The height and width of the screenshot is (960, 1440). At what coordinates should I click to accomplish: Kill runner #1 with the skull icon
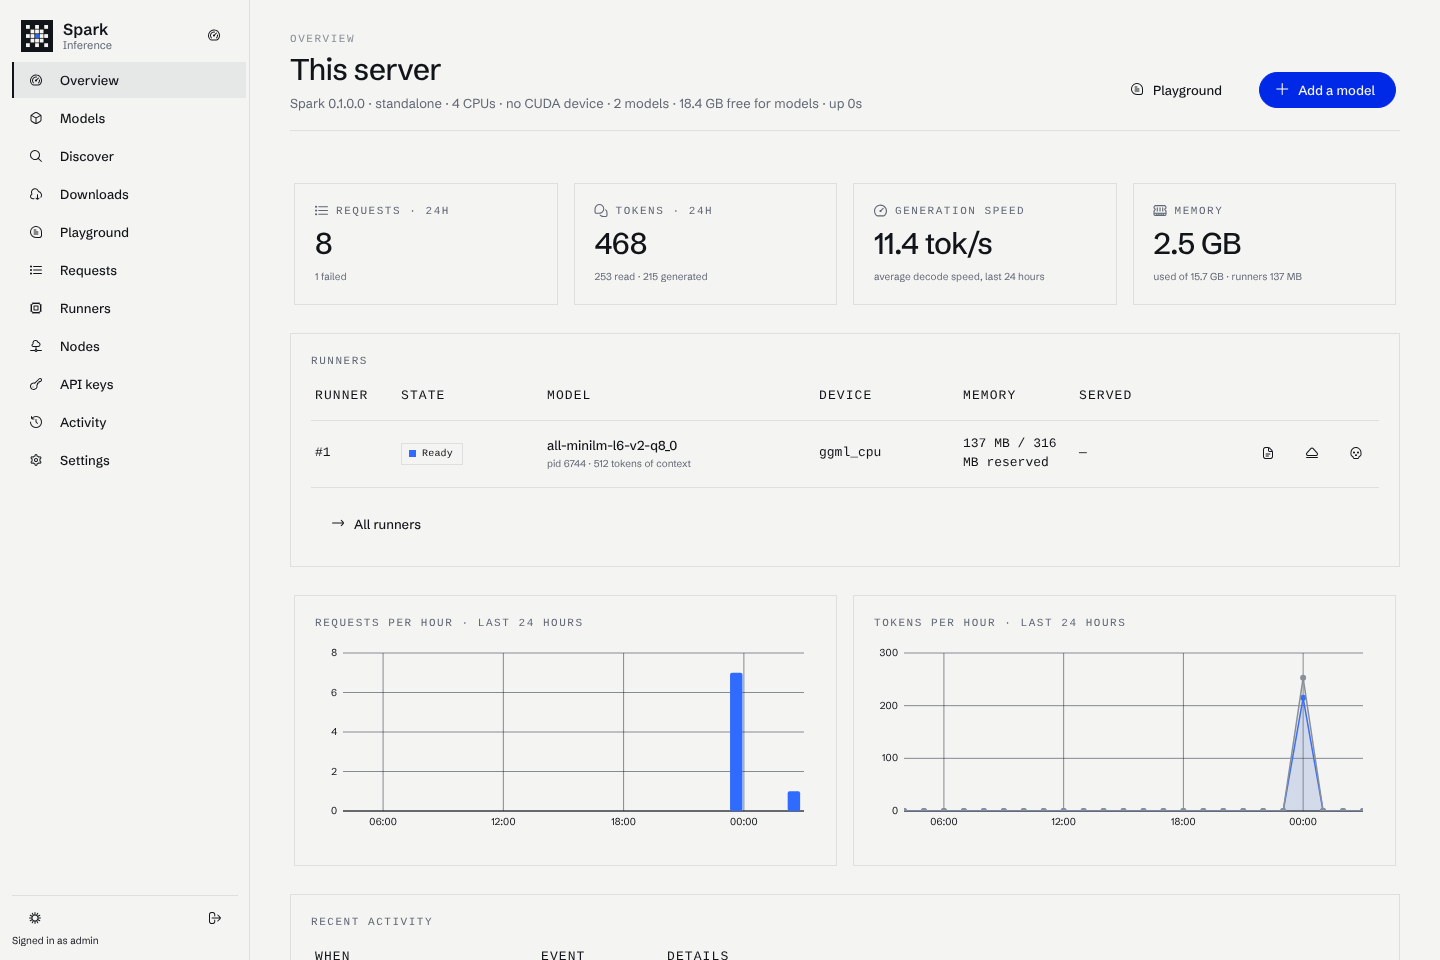coord(1356,453)
